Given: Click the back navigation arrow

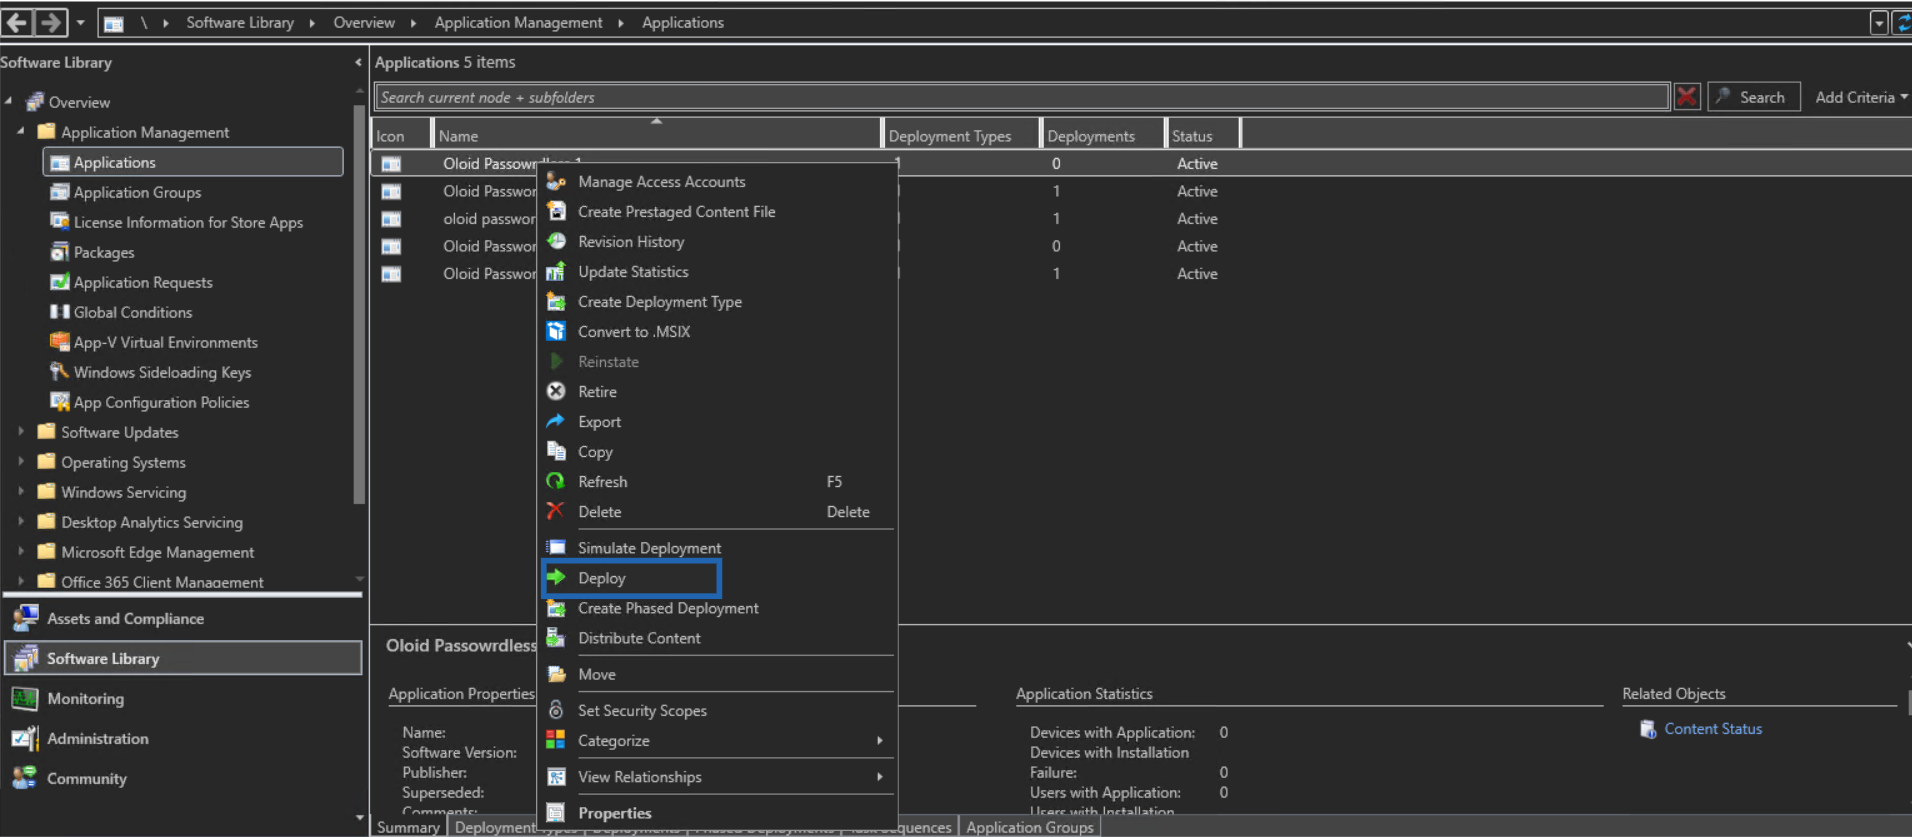Looking at the screenshot, I should coord(17,22).
